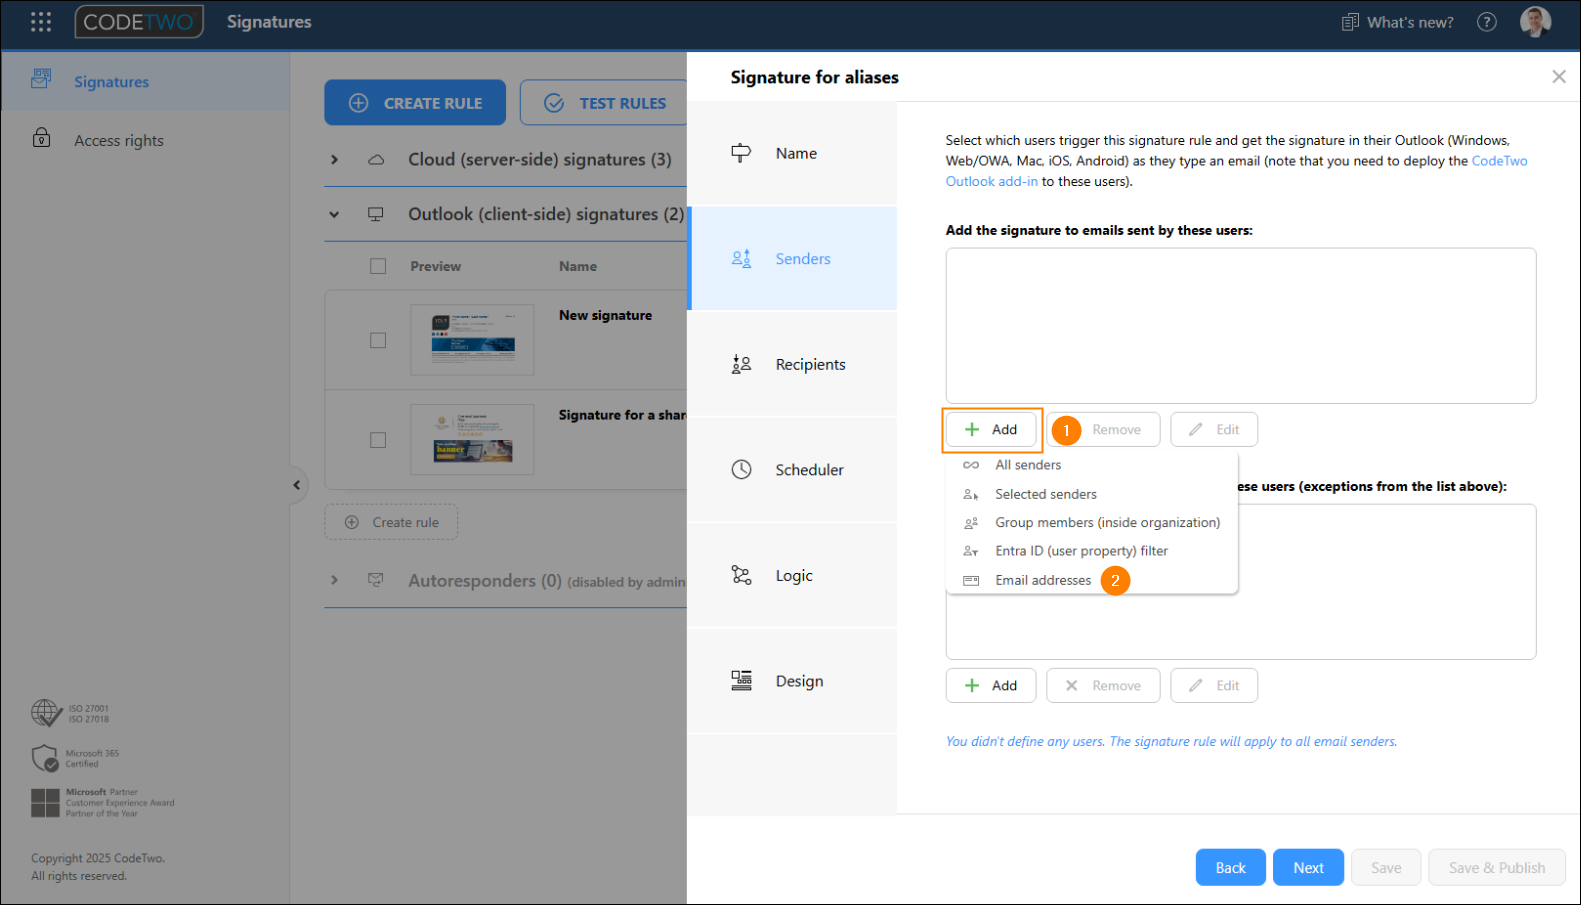Click the Microsoft 365 Certified badge
This screenshot has width=1581, height=905.
coord(75,759)
